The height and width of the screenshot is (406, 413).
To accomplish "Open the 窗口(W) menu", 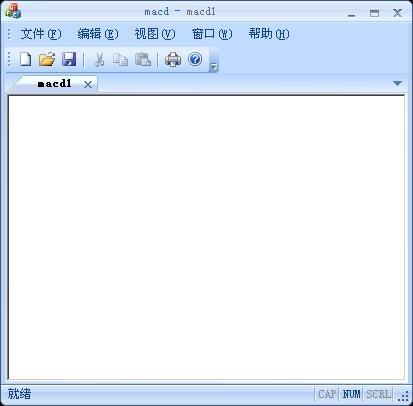I will coord(212,34).
